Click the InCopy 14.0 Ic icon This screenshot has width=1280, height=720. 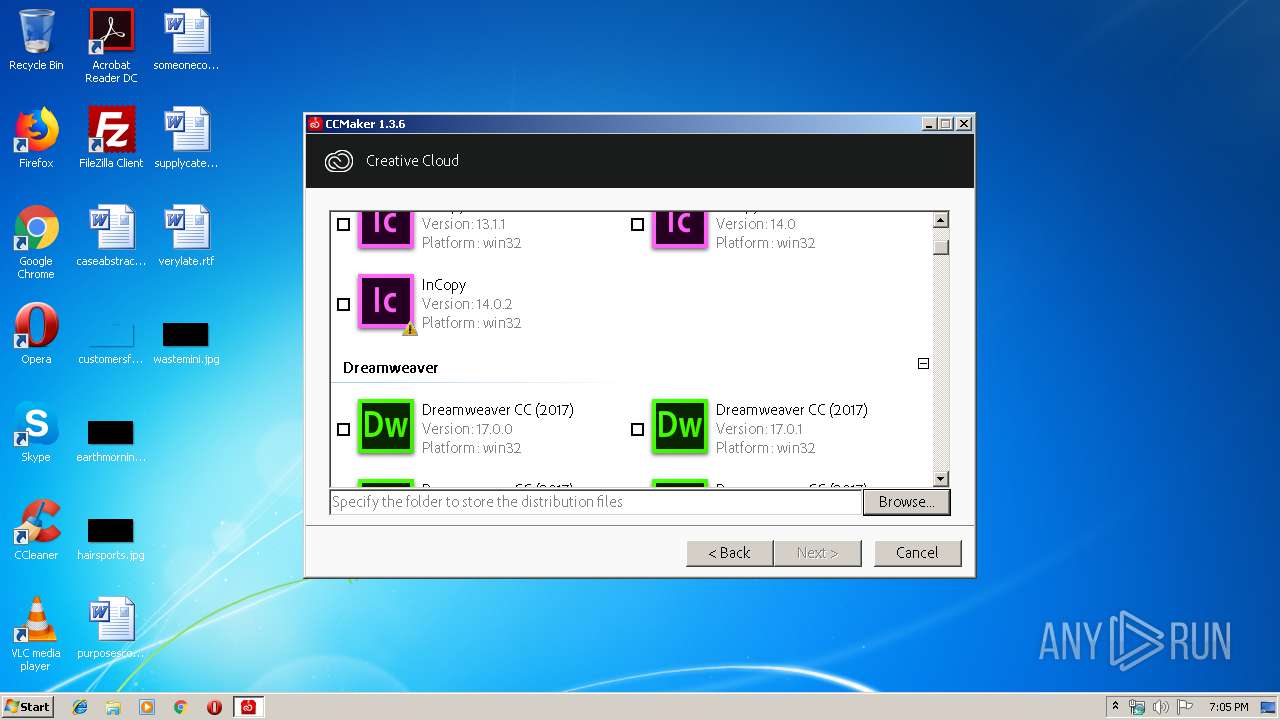pyautogui.click(x=680, y=228)
